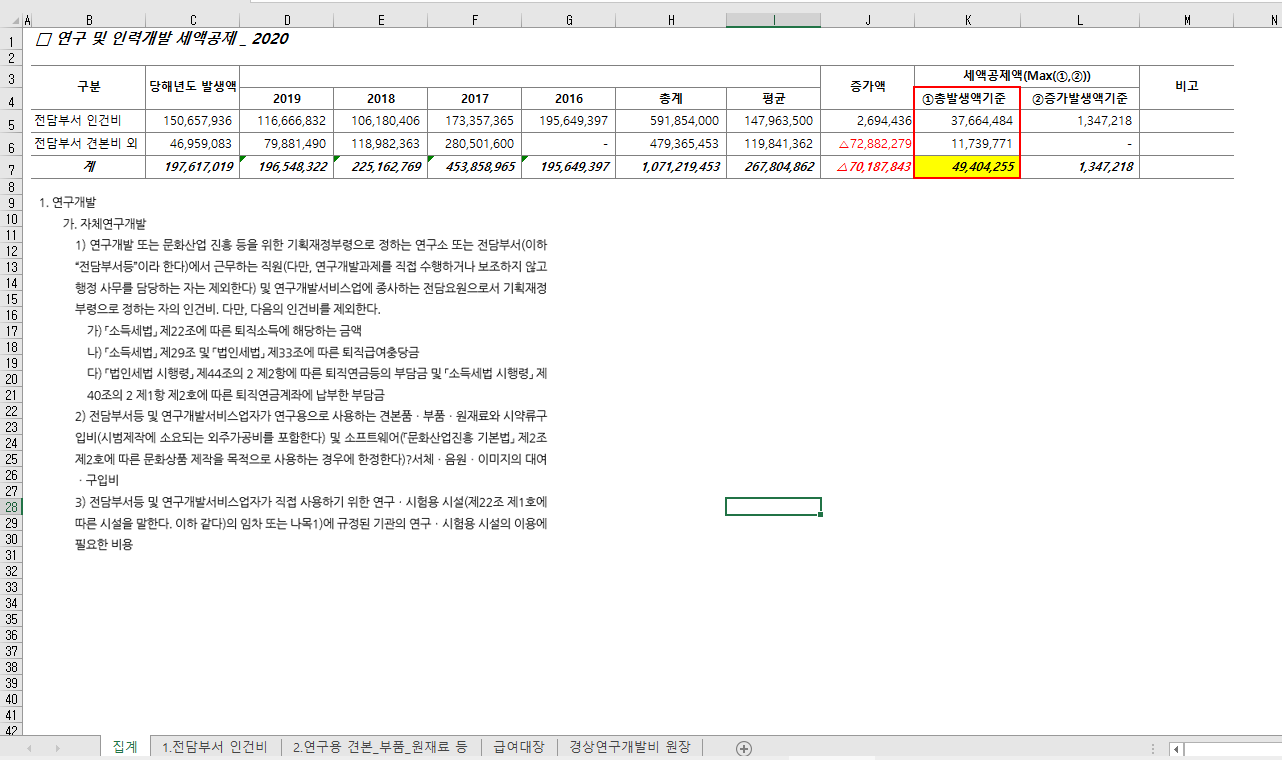Switch to the 급여대장 sheet tab

[518, 747]
